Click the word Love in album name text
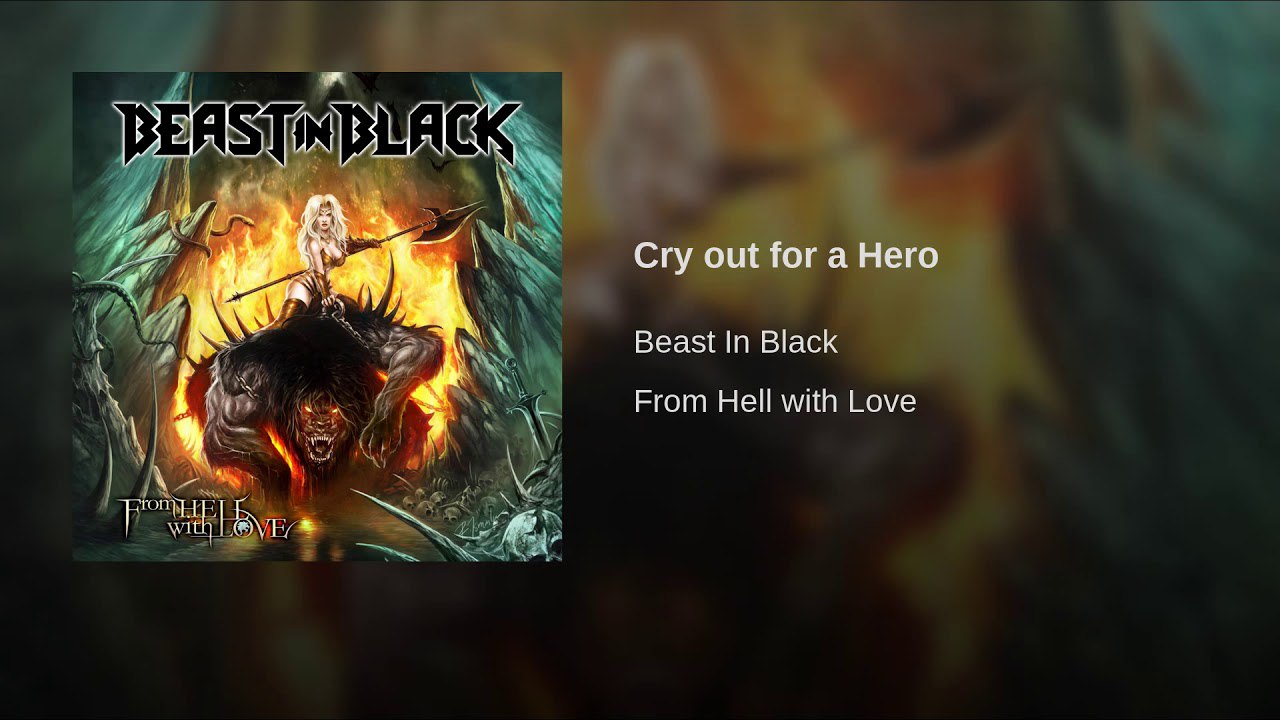The width and height of the screenshot is (1280, 720). click(882, 401)
